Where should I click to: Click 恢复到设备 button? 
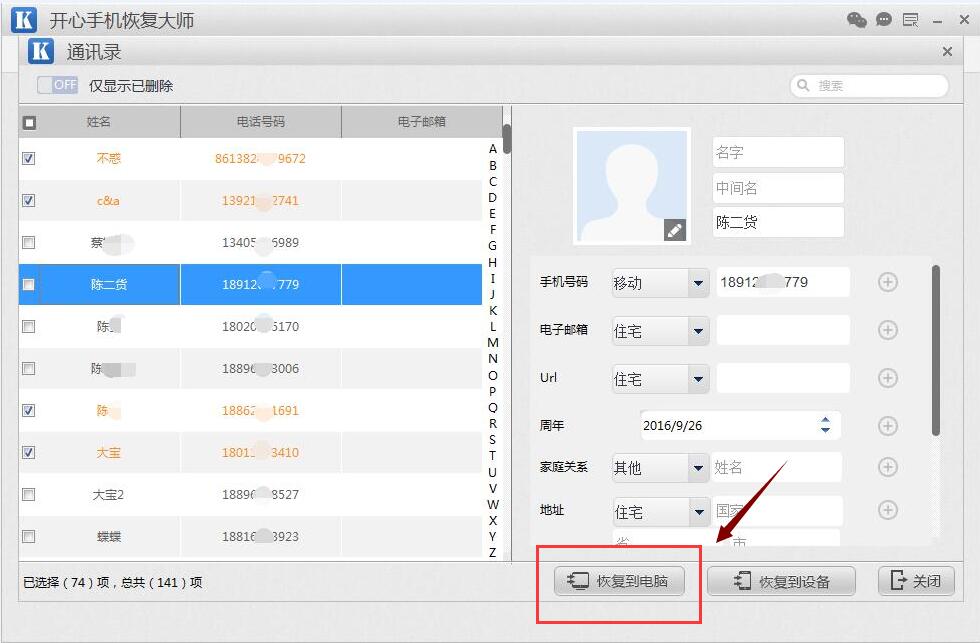click(x=781, y=582)
